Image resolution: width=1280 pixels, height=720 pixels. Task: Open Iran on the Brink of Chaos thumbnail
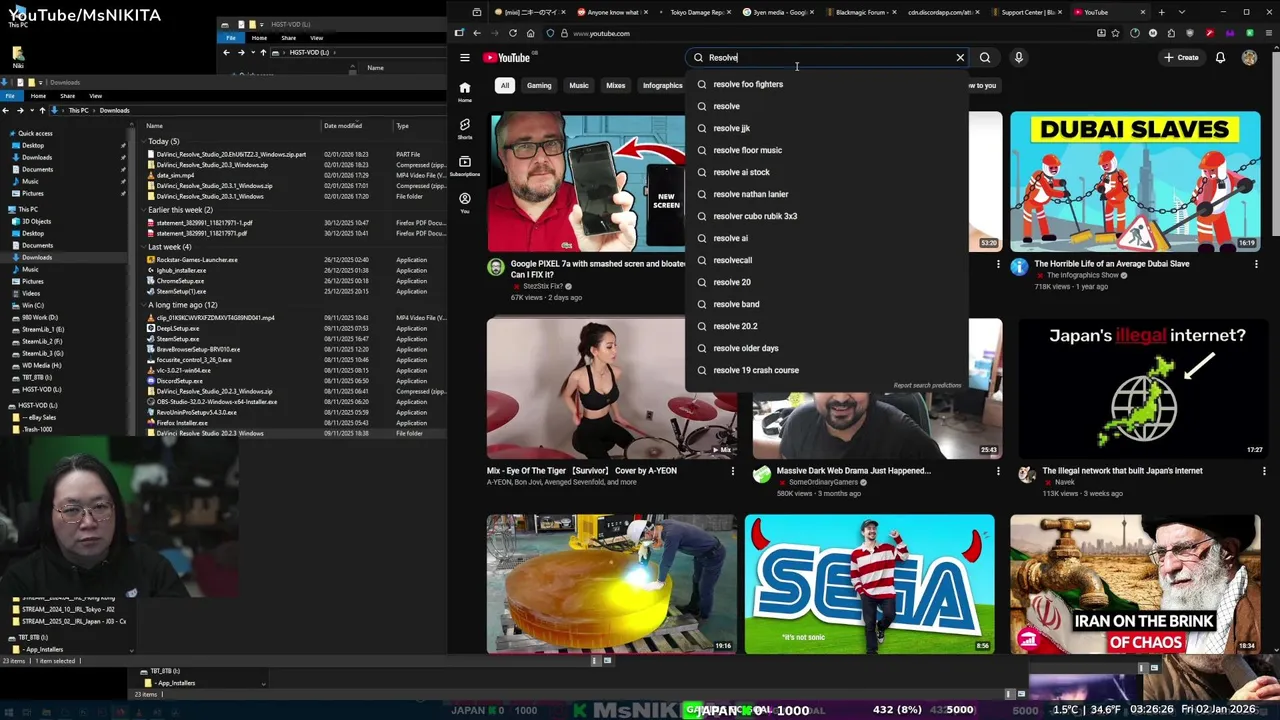(x=1135, y=584)
